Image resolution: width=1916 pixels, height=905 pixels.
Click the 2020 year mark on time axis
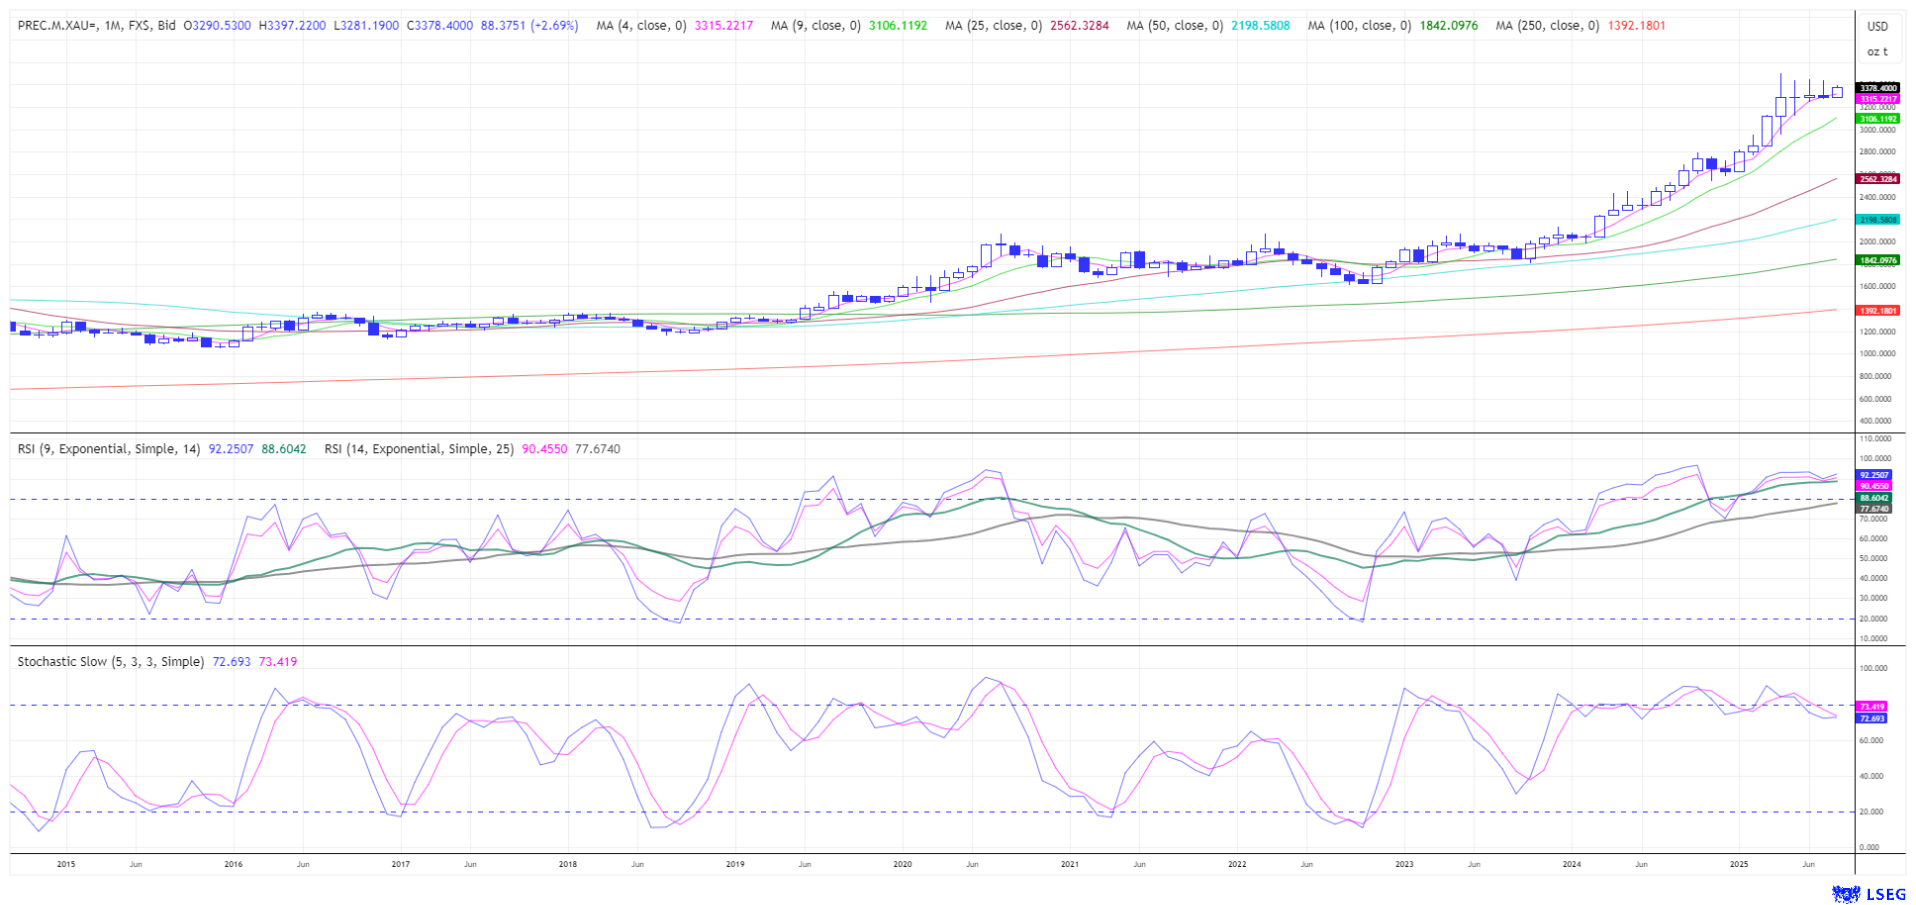click(x=902, y=864)
